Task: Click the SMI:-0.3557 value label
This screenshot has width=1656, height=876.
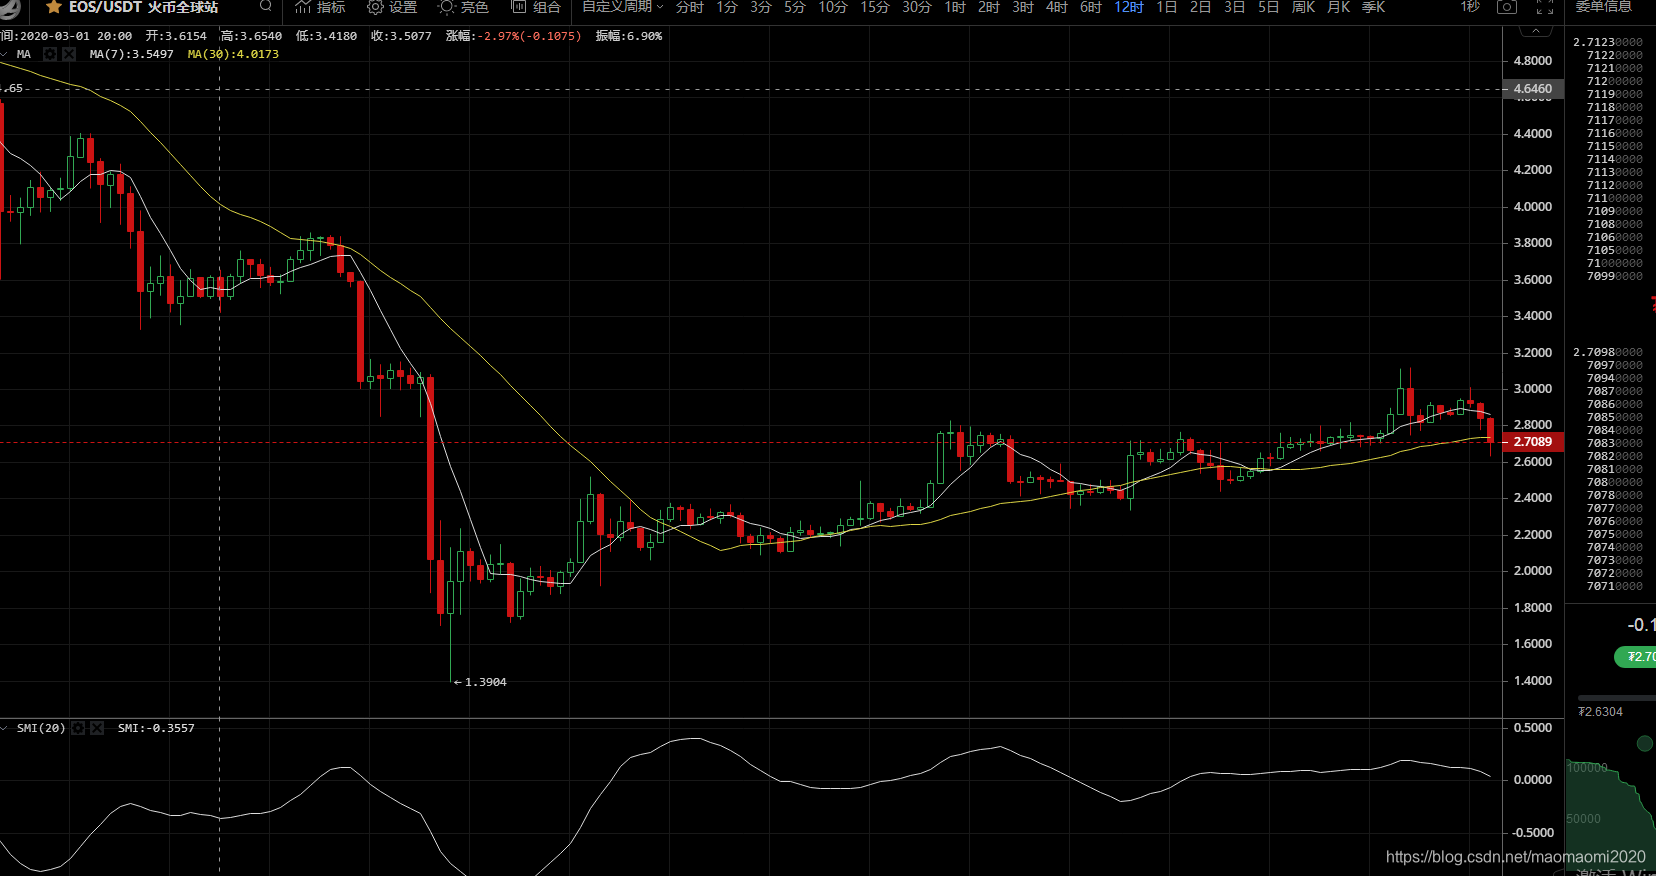Action: pyautogui.click(x=156, y=728)
